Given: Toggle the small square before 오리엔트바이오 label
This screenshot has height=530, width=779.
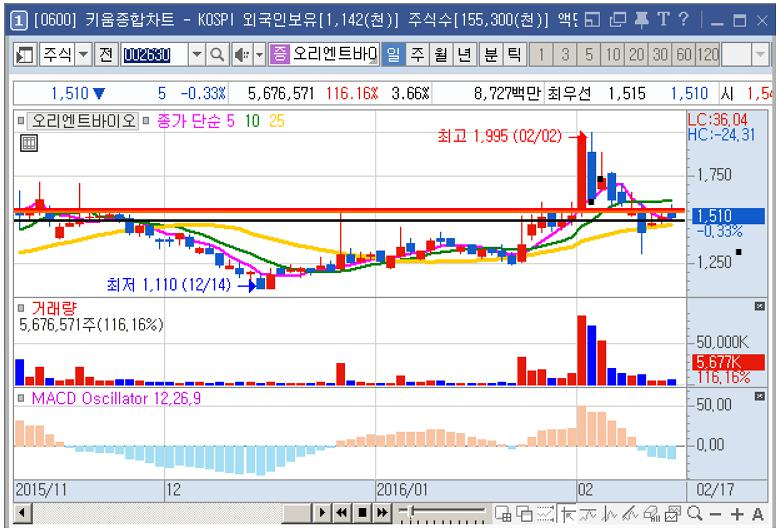Looking at the screenshot, I should pos(20,120).
